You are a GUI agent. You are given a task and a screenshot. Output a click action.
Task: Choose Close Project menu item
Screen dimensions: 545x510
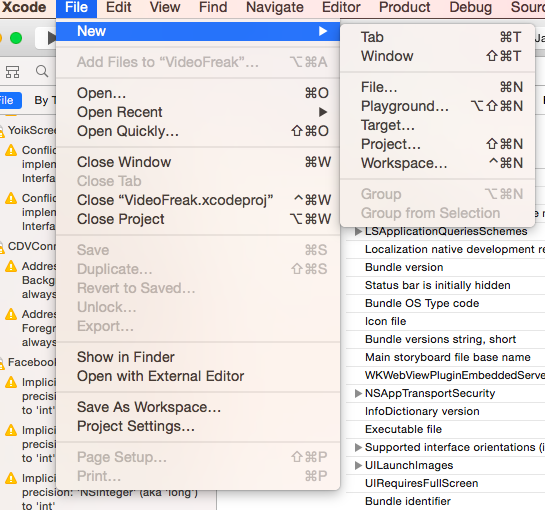198,219
